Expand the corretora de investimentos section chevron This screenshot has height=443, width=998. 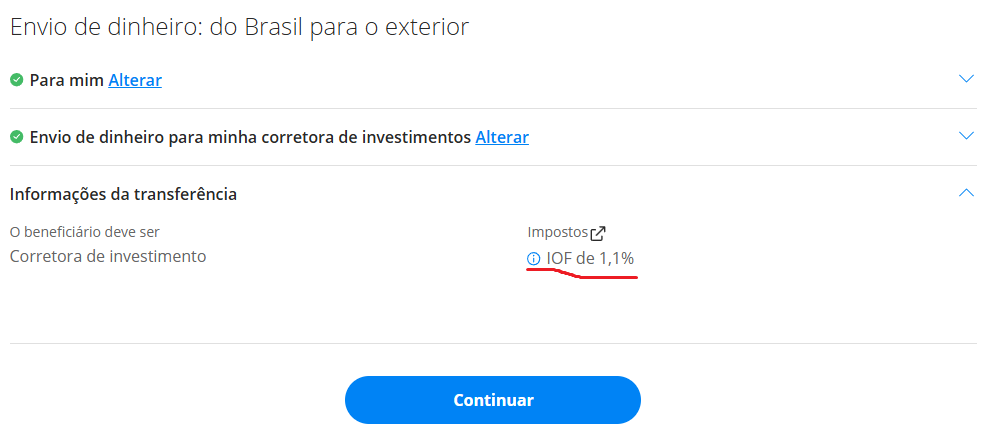point(966,136)
